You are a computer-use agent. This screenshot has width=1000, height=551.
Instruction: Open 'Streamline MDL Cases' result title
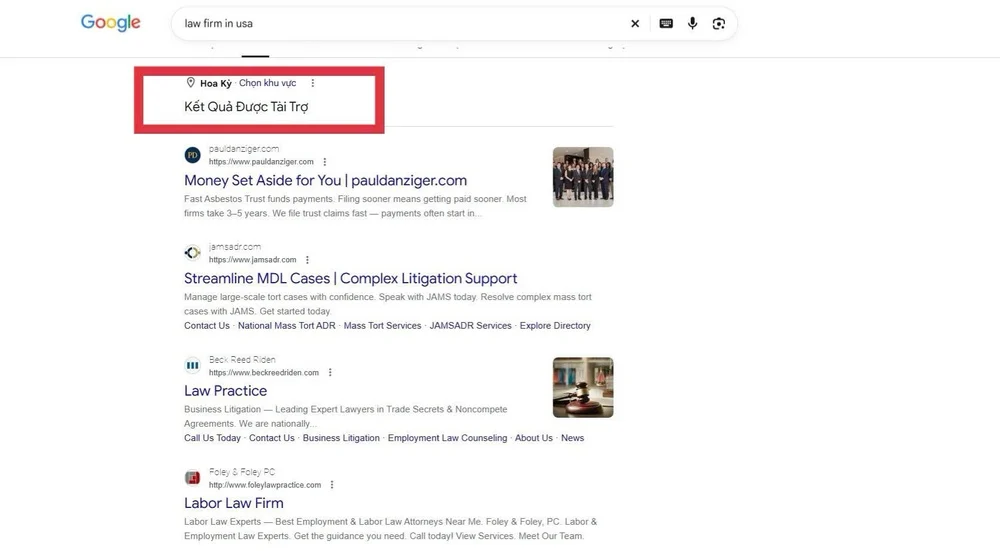pyautogui.click(x=351, y=279)
